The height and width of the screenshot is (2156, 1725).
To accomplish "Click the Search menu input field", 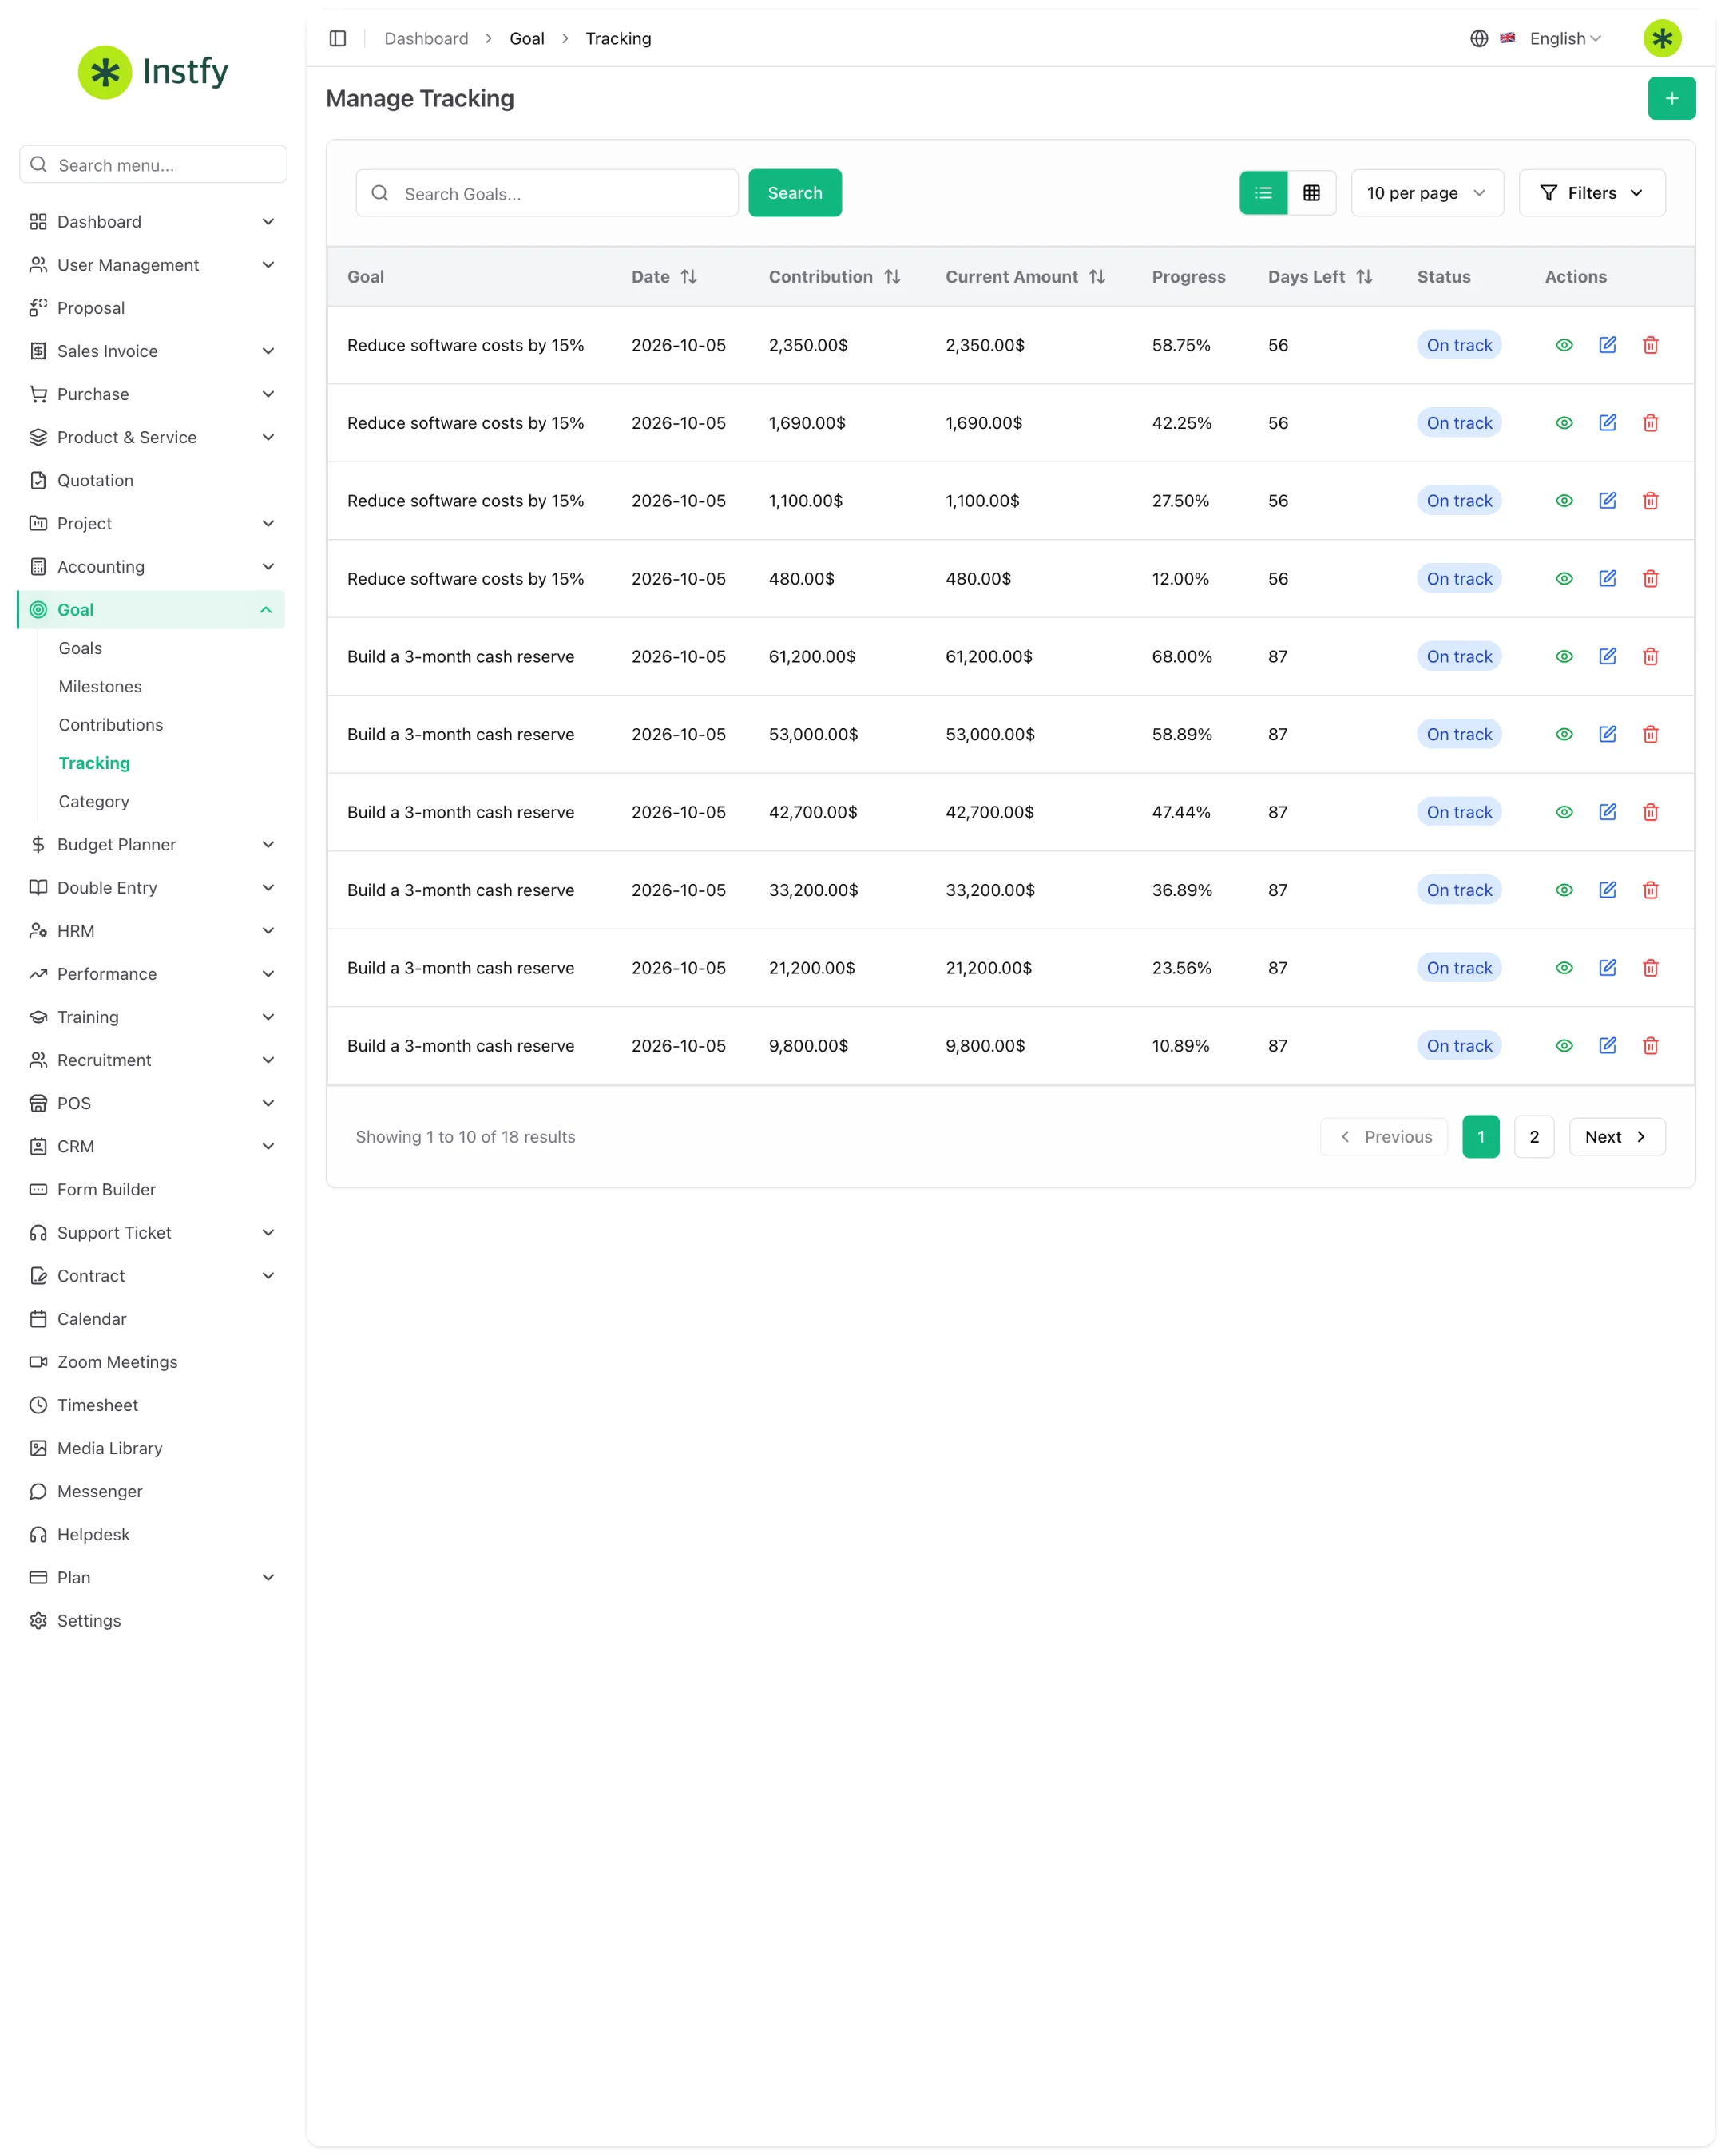I will coord(153,165).
